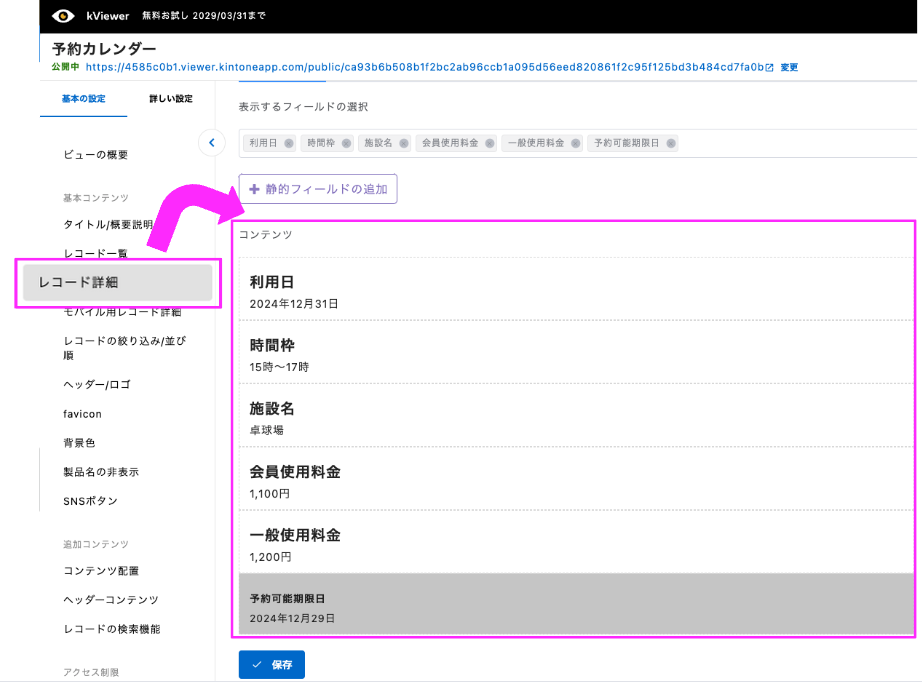Screen dimensions: 922x682
Task: Click the 追加コンテンツ sidebar heading
Action: click(96, 544)
